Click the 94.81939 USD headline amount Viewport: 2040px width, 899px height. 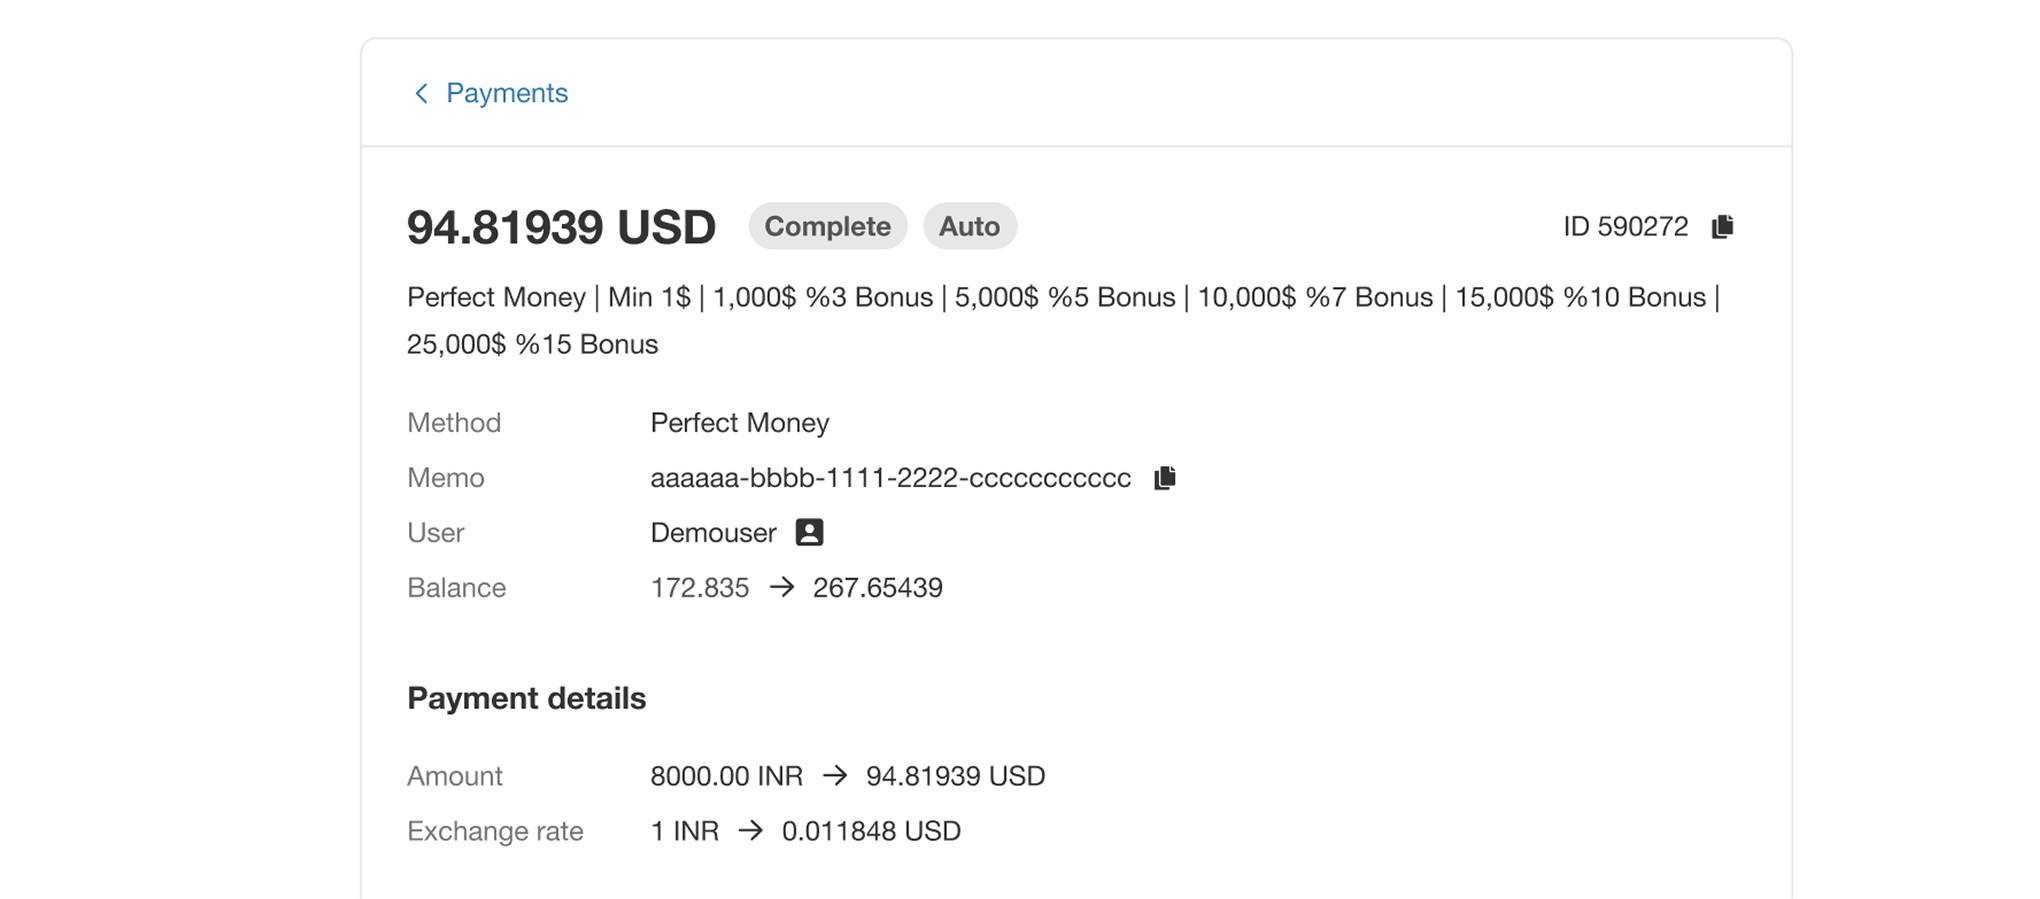coord(561,227)
